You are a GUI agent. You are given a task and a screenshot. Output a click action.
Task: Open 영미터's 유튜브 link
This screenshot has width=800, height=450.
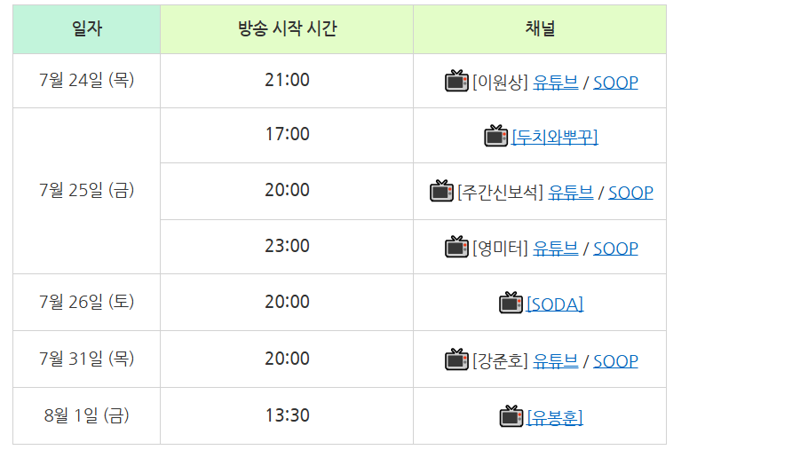click(556, 248)
